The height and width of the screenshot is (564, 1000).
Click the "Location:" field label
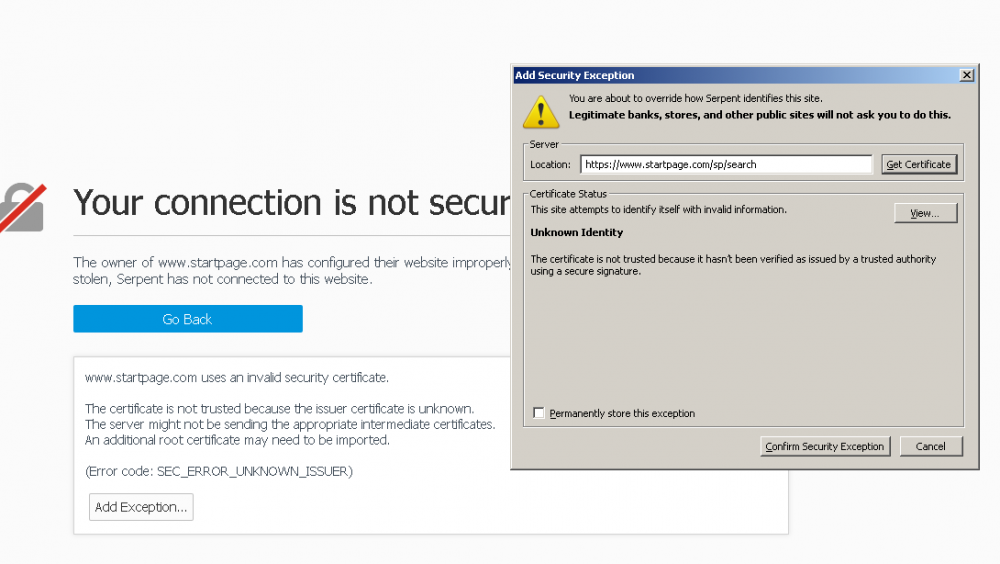[550, 164]
